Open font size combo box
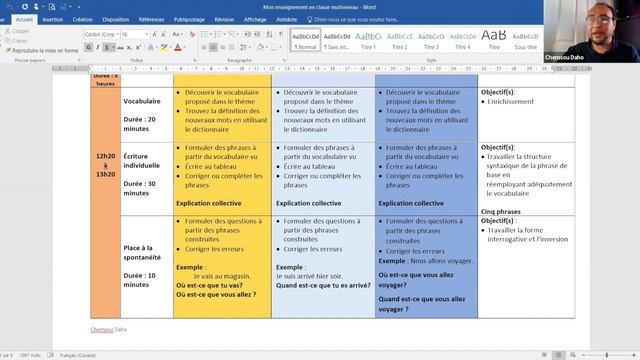The height and width of the screenshot is (360, 640). 135,35
